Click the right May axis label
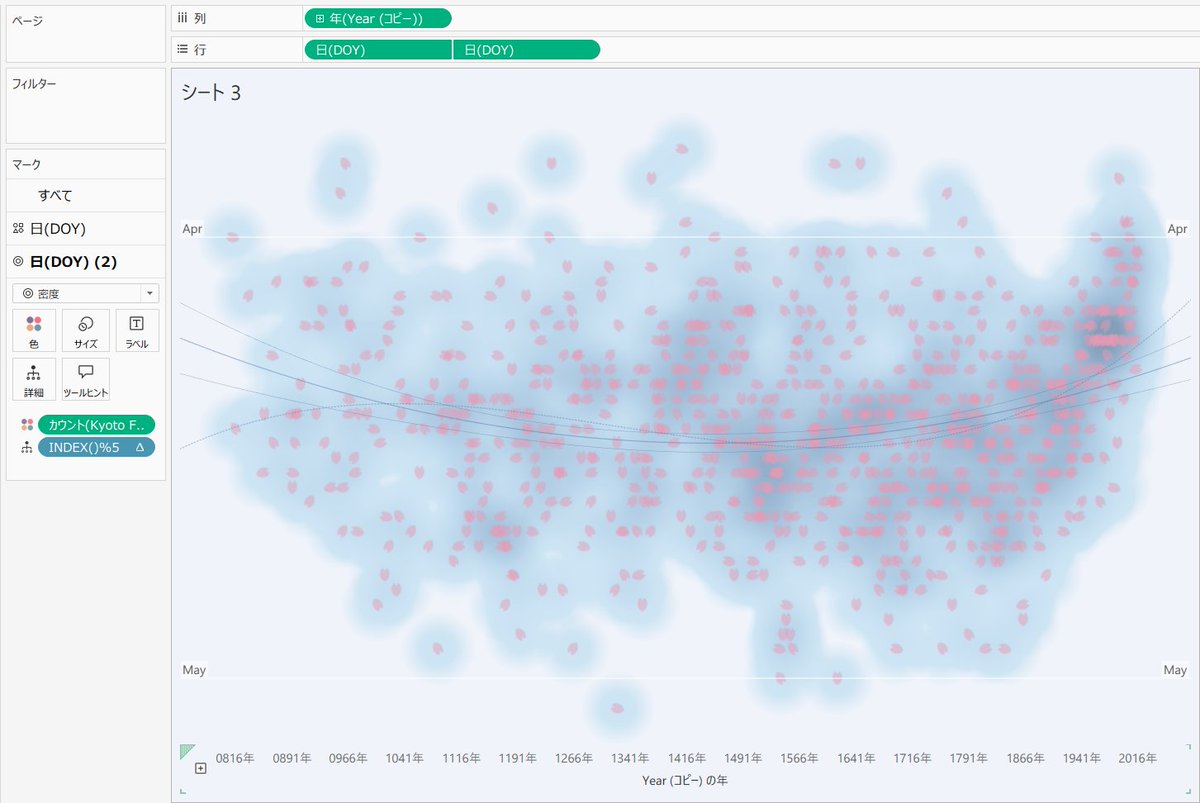 tap(1175, 670)
